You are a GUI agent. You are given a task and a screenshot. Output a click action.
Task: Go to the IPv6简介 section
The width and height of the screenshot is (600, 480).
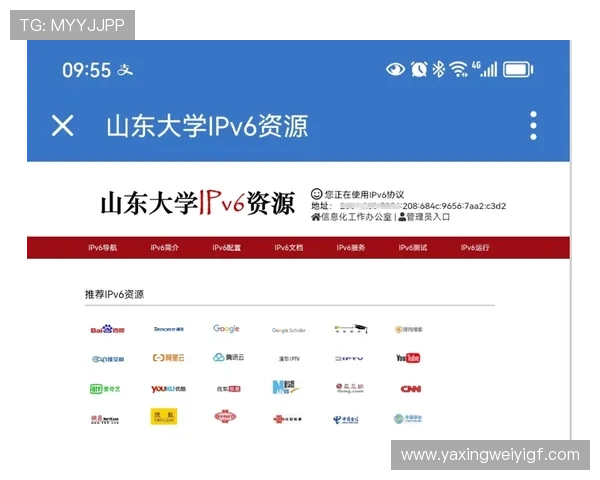pyautogui.click(x=165, y=248)
